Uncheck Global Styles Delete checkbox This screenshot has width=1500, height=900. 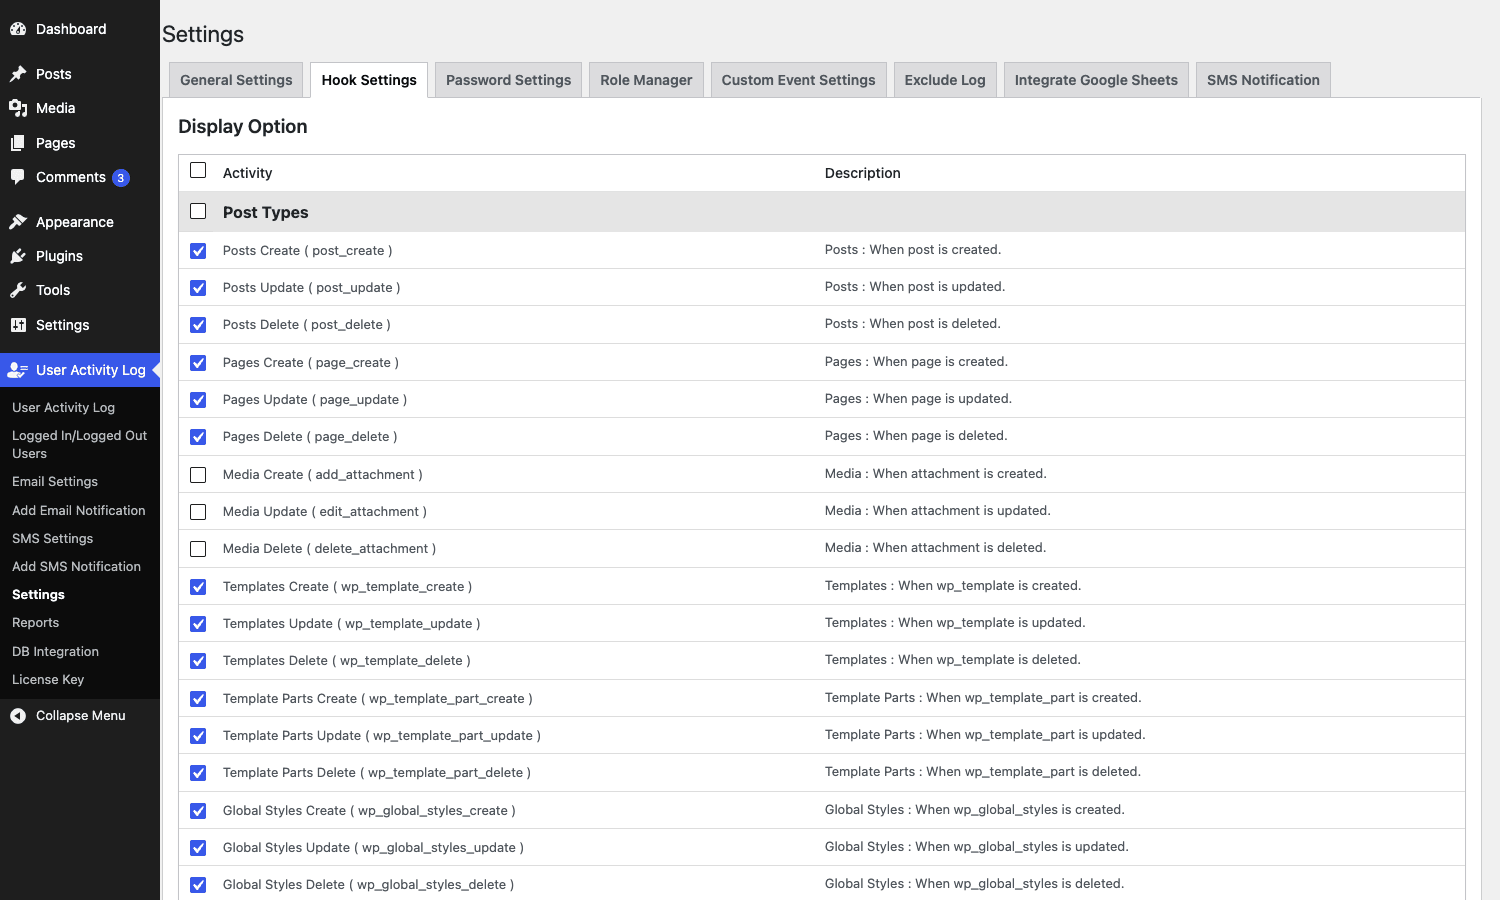pyautogui.click(x=198, y=885)
